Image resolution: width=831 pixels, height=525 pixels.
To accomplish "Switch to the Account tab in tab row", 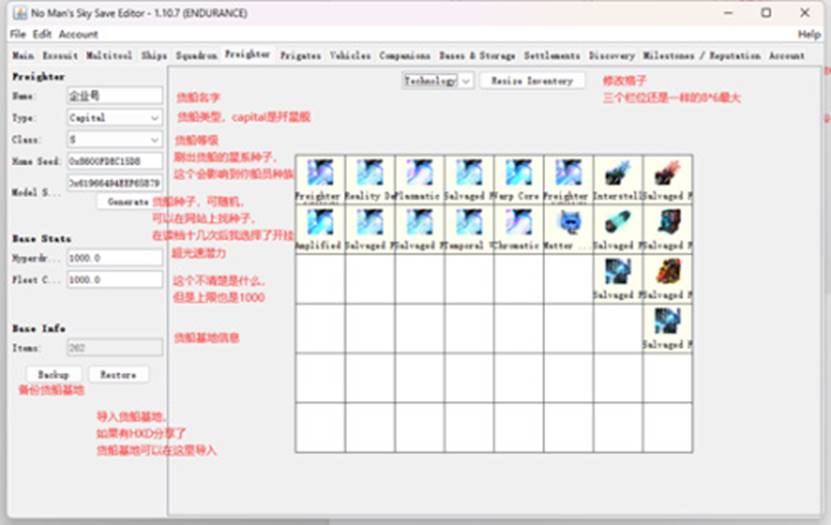I will (786, 55).
